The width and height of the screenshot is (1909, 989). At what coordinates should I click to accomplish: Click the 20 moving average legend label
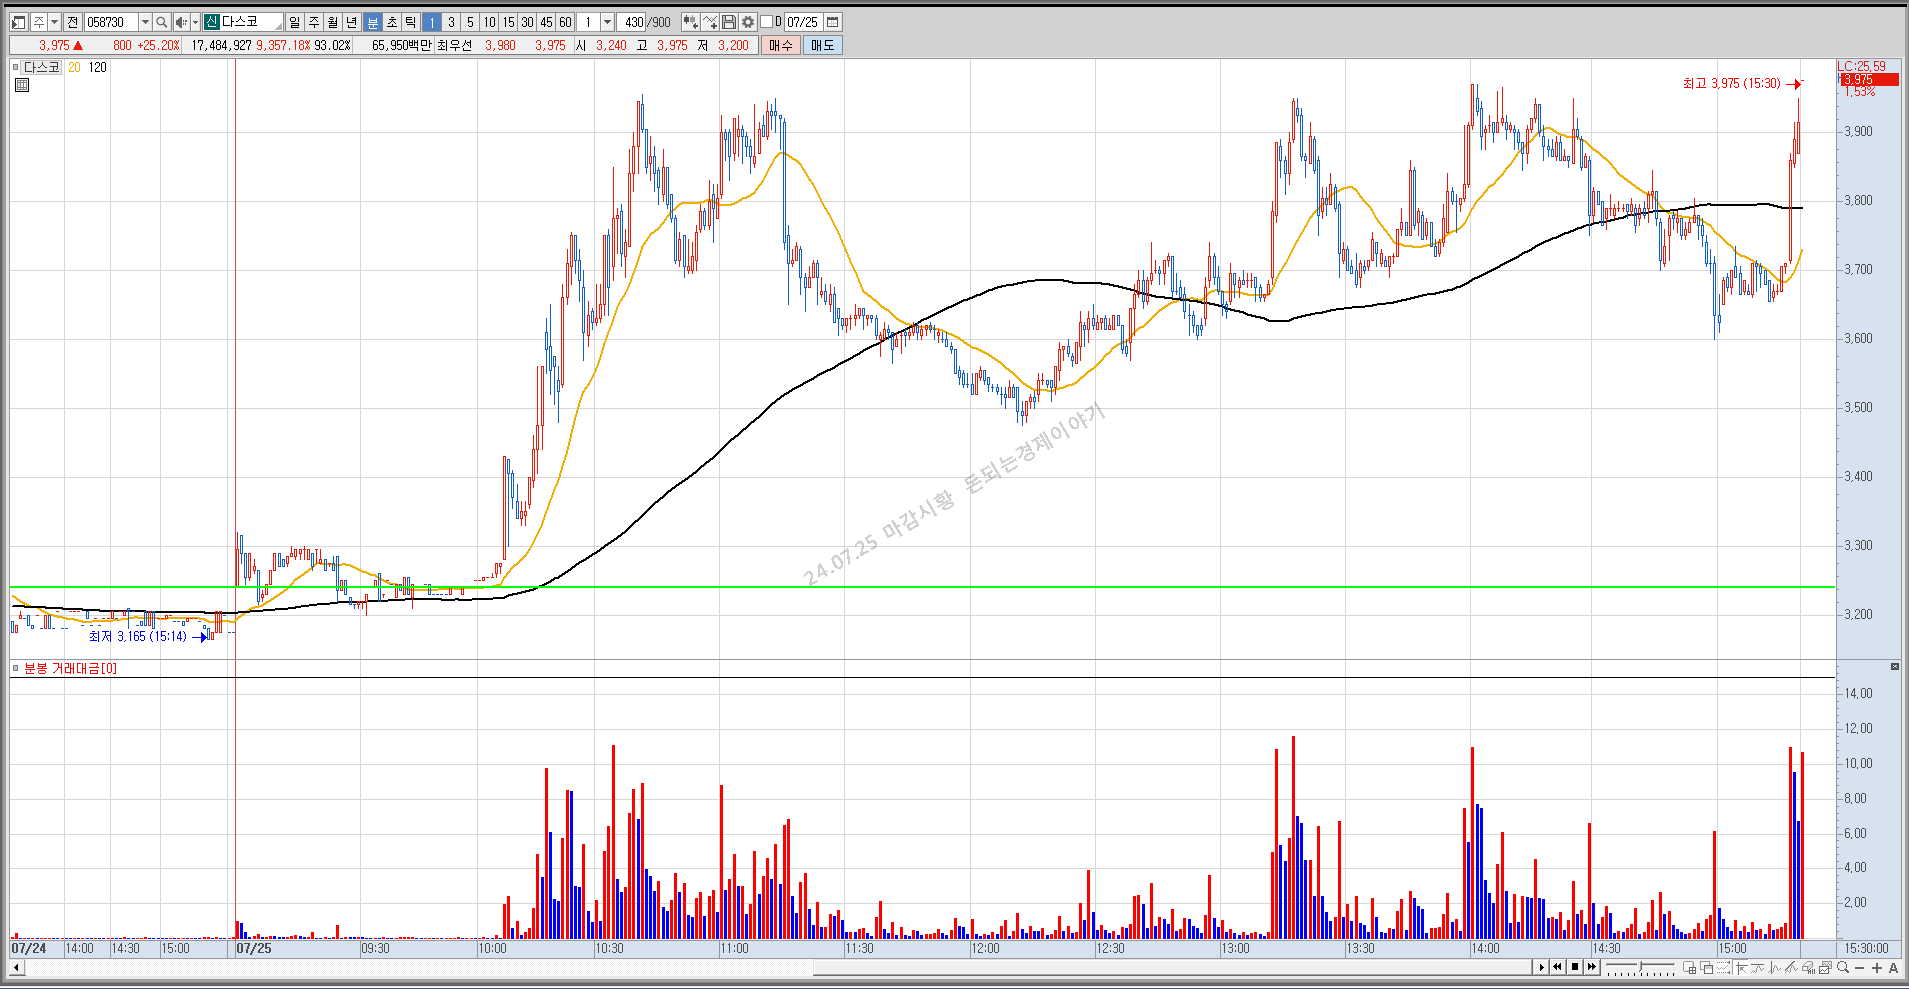pyautogui.click(x=74, y=67)
